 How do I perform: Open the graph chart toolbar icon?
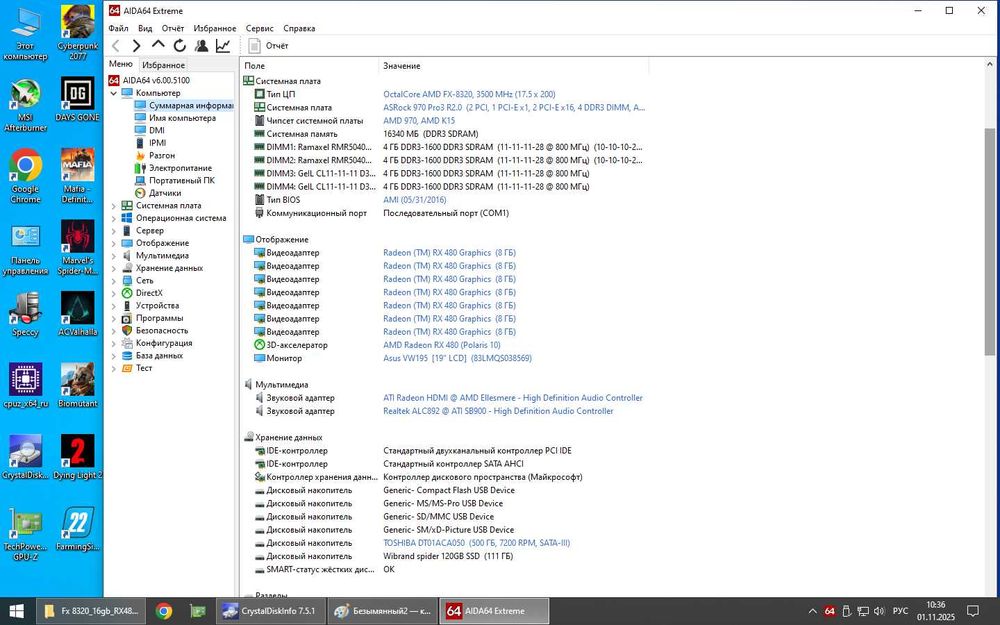(223, 46)
